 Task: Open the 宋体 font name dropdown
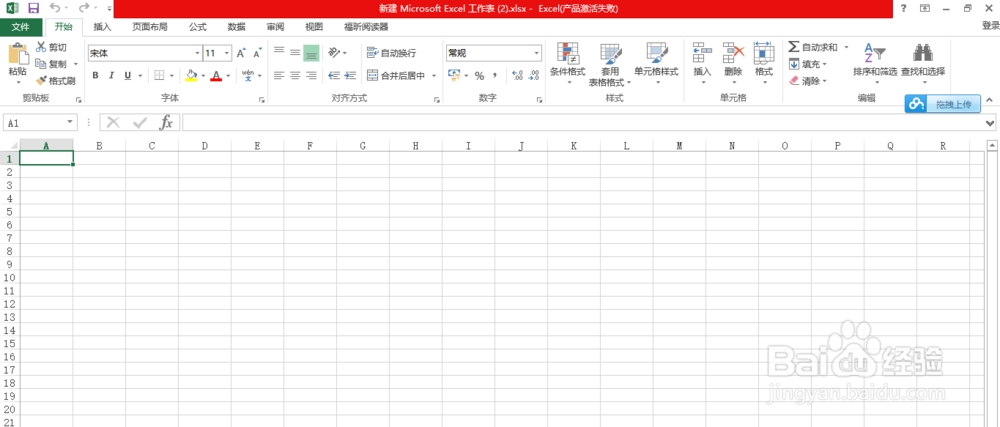tap(197, 54)
